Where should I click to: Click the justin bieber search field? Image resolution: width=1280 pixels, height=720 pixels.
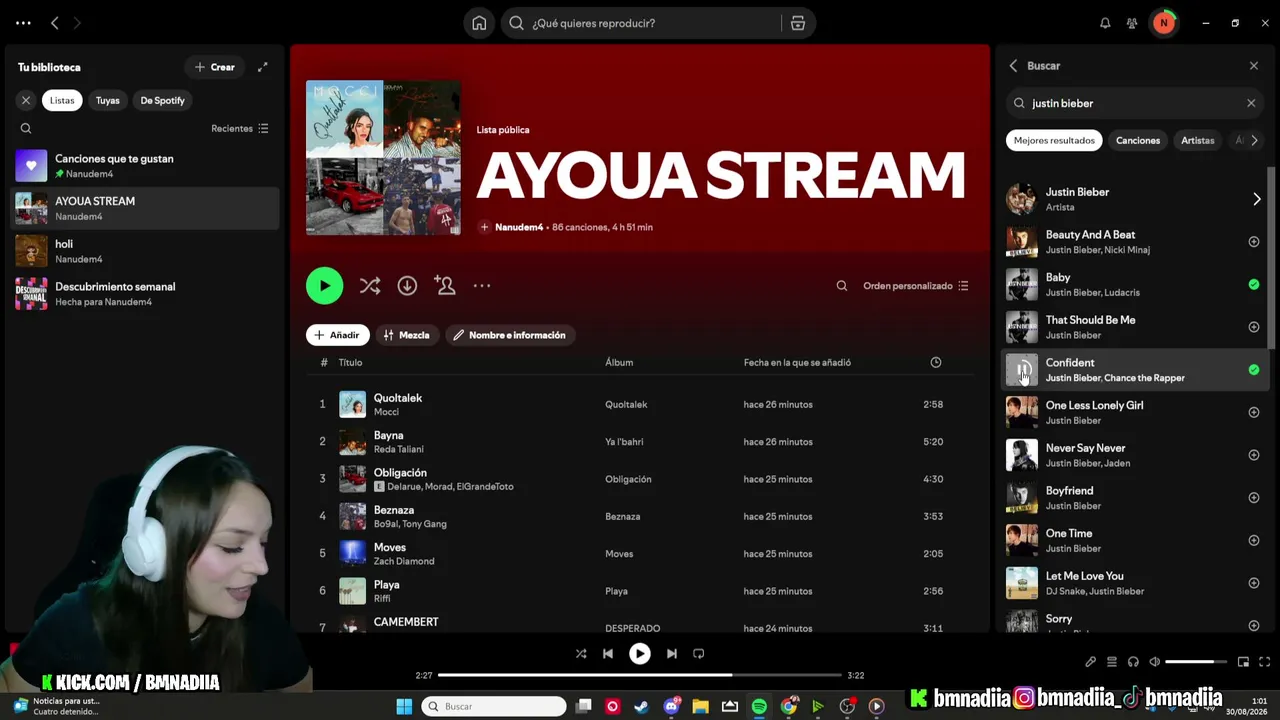[1133, 103]
